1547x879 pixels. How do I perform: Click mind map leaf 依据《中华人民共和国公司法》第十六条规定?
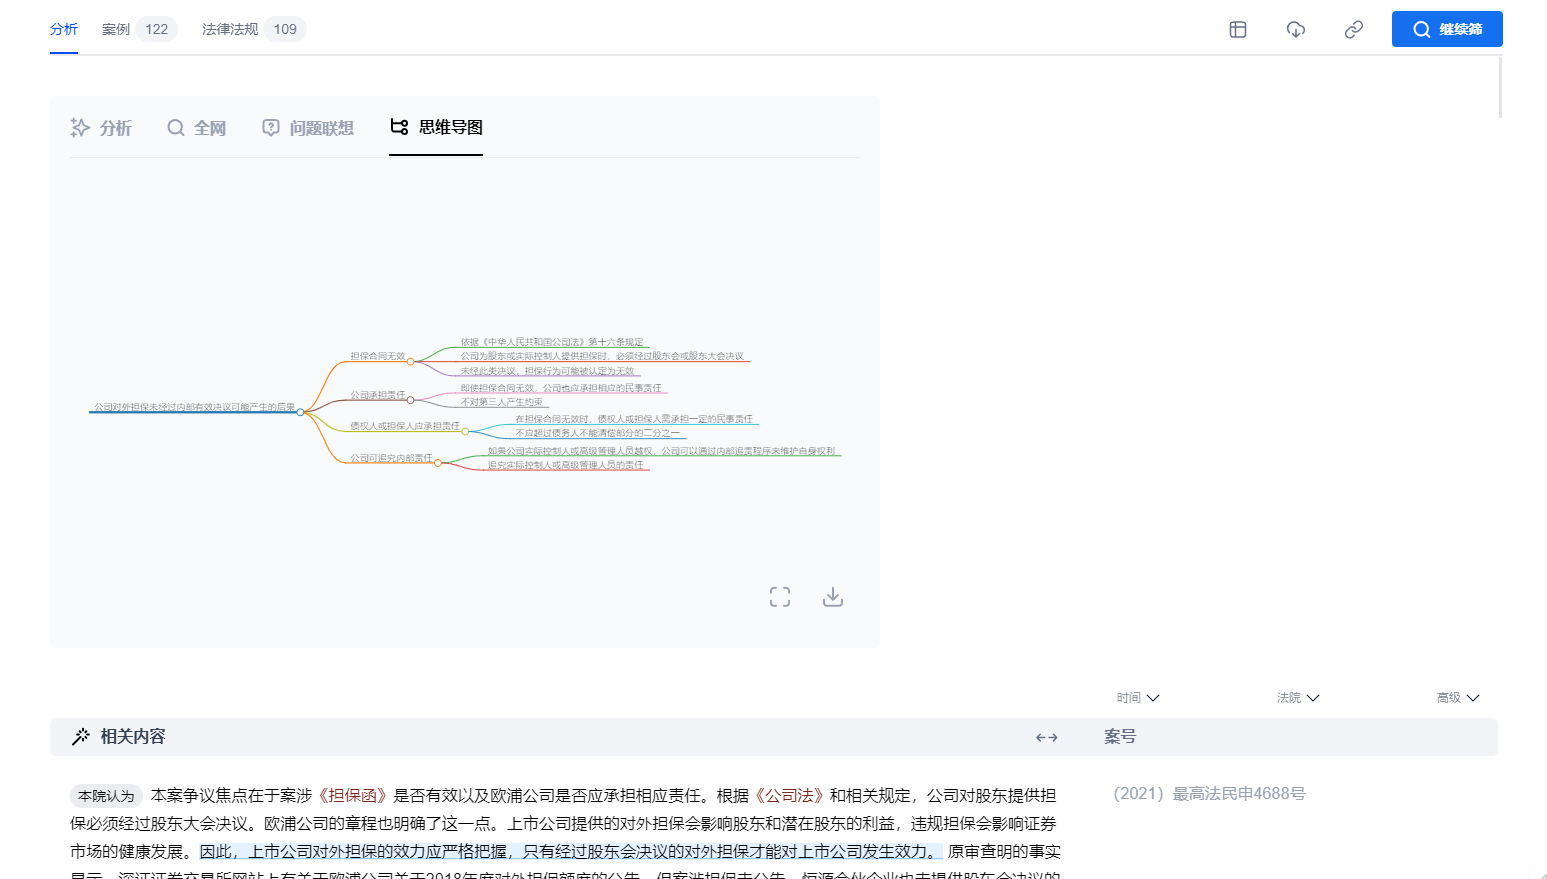552,342
